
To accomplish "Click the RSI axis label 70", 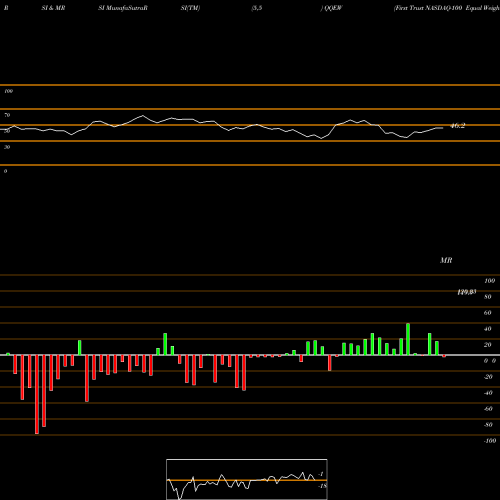I will click(7, 115).
